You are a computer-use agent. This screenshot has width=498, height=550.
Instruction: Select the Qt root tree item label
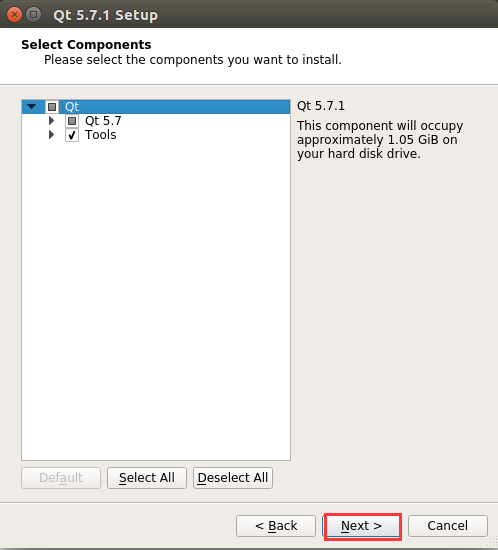point(72,107)
